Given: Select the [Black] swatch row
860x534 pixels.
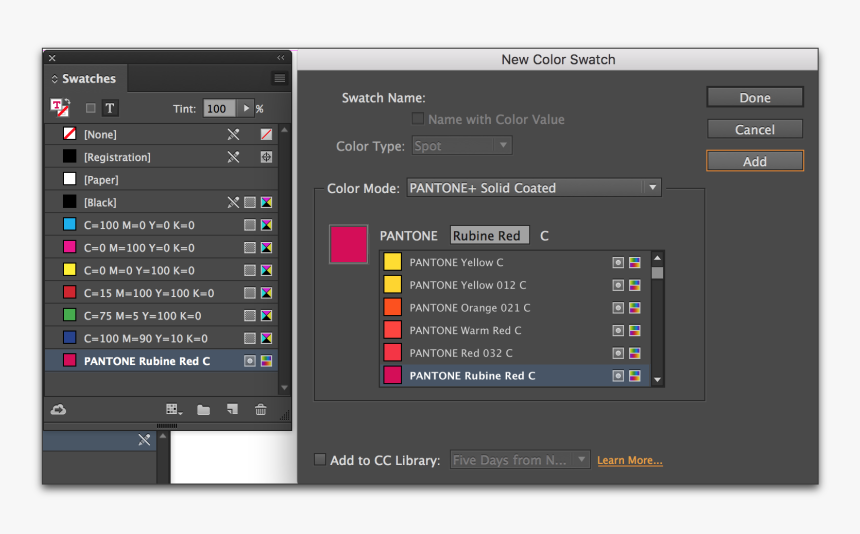Looking at the screenshot, I should pos(161,203).
